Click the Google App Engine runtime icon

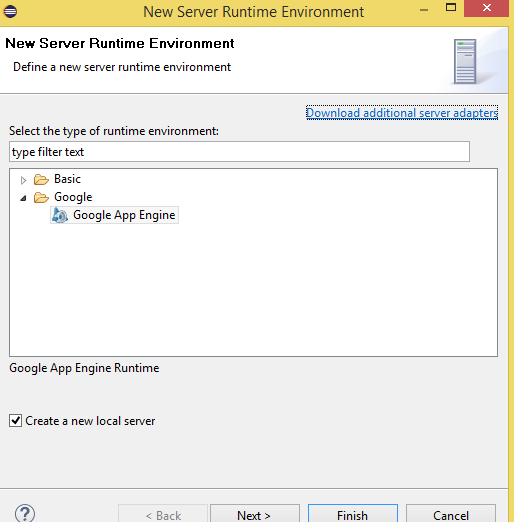coord(60,215)
